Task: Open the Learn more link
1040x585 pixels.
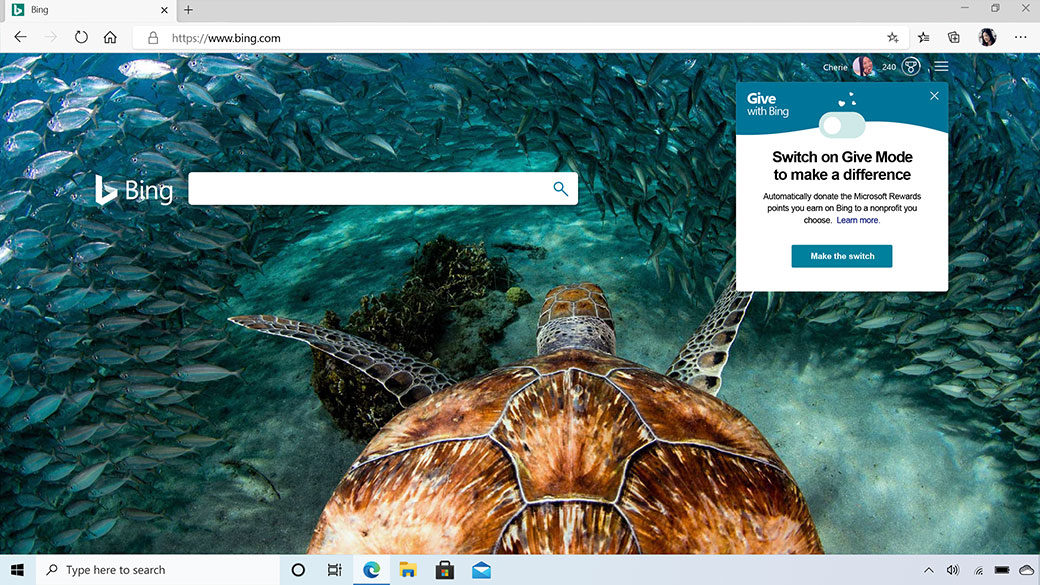Action: (858, 220)
